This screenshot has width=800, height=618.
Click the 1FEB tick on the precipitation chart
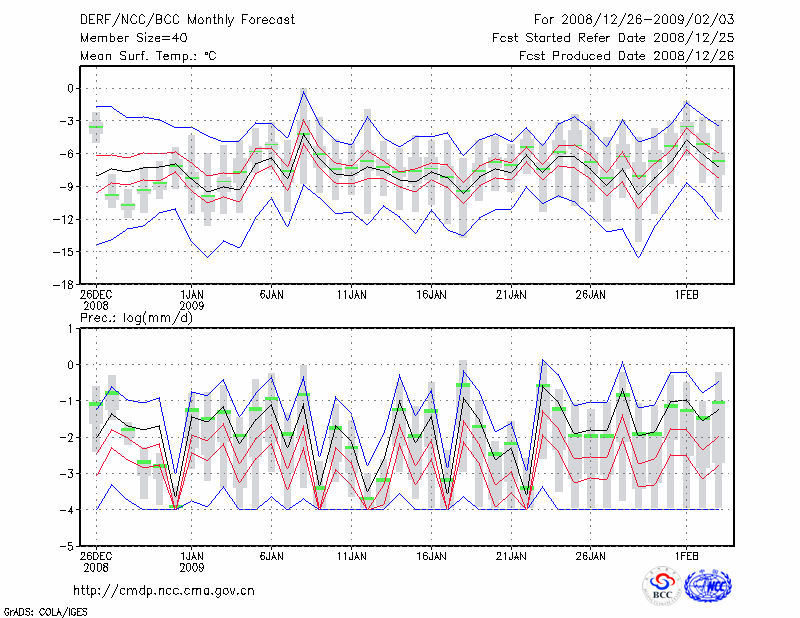coord(686,555)
